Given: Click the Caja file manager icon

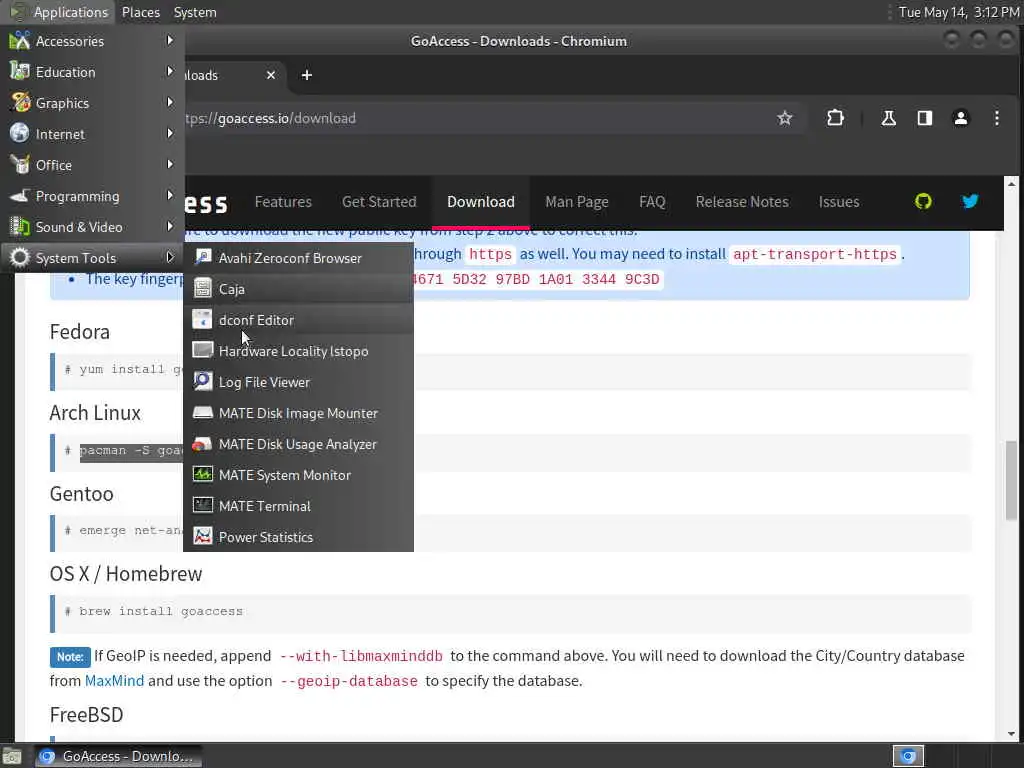Looking at the screenshot, I should click(202, 289).
